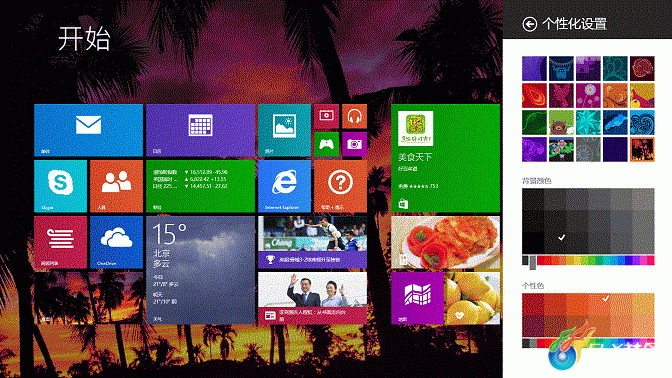Open the Skype tile
672x378 pixels.
60,186
